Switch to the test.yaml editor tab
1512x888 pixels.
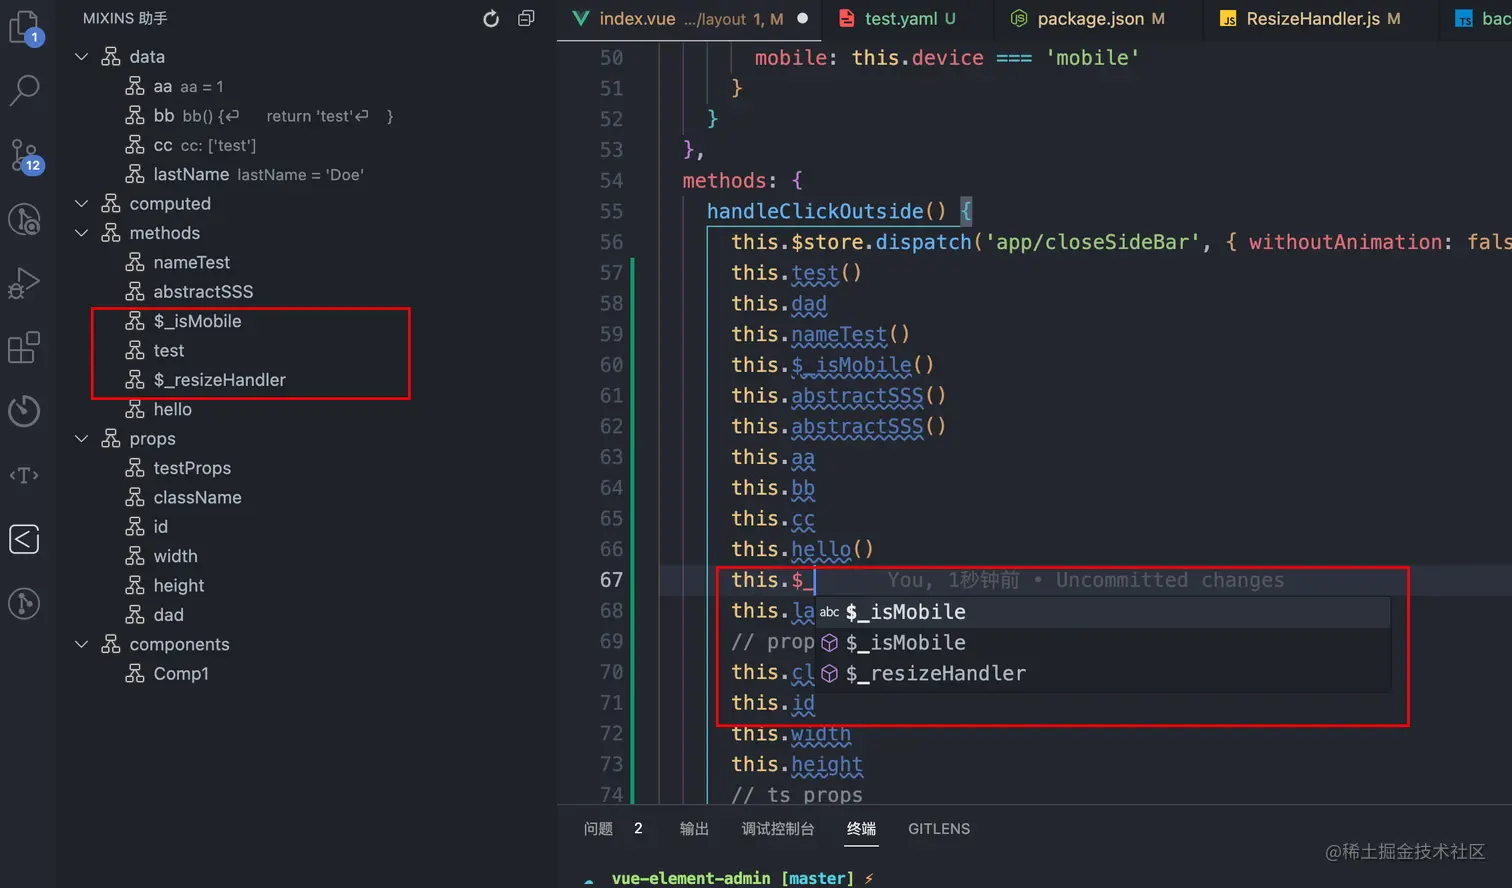(x=909, y=19)
